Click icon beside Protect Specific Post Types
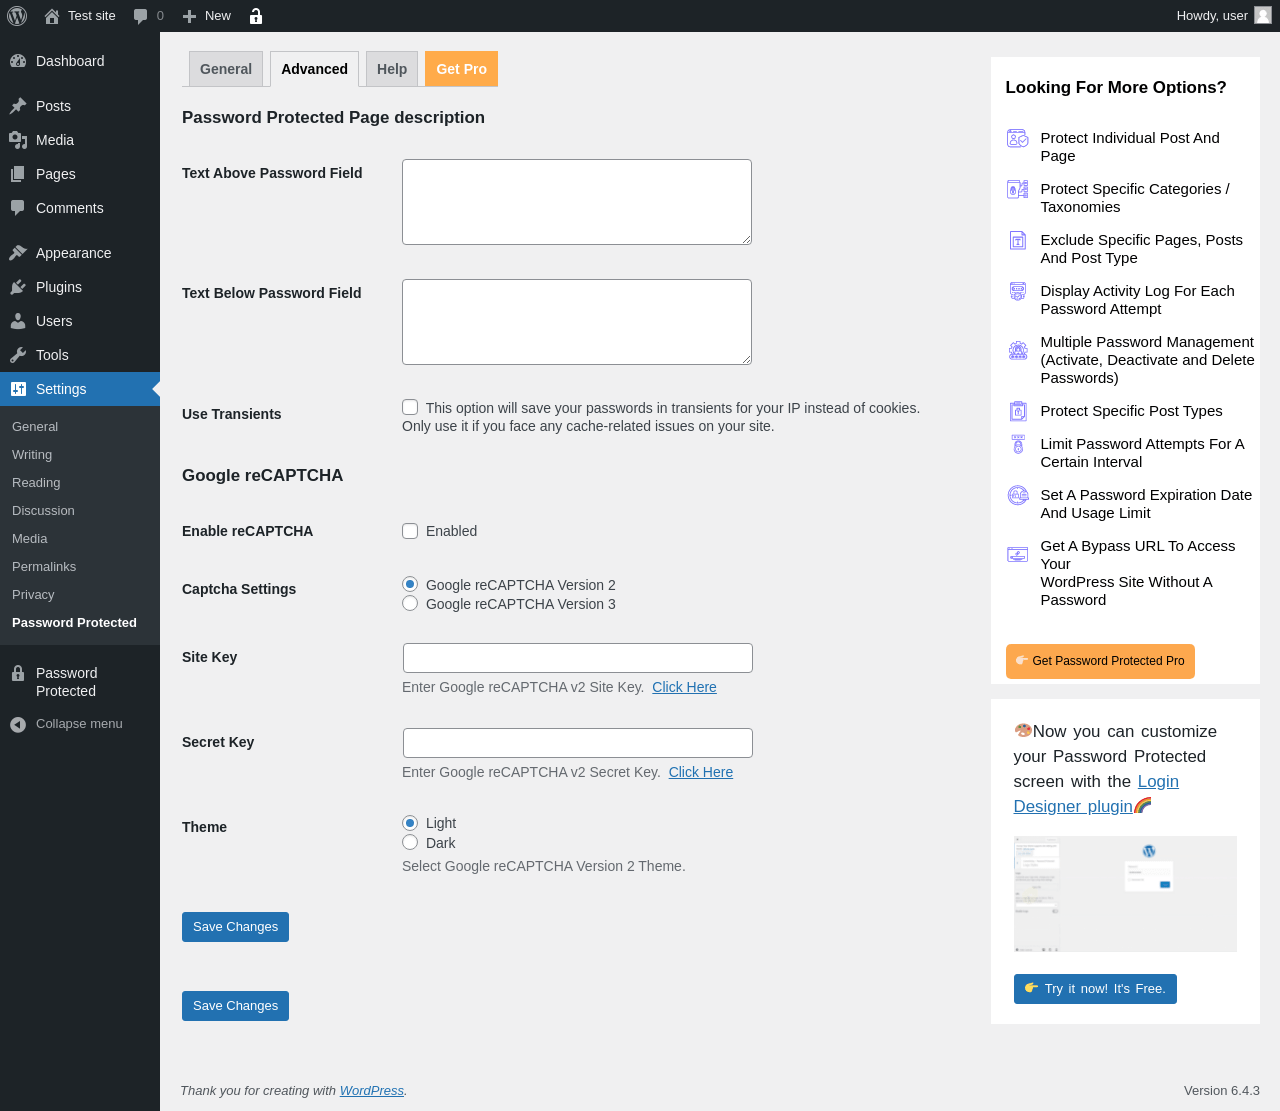This screenshot has width=1280, height=1111. tap(1018, 411)
